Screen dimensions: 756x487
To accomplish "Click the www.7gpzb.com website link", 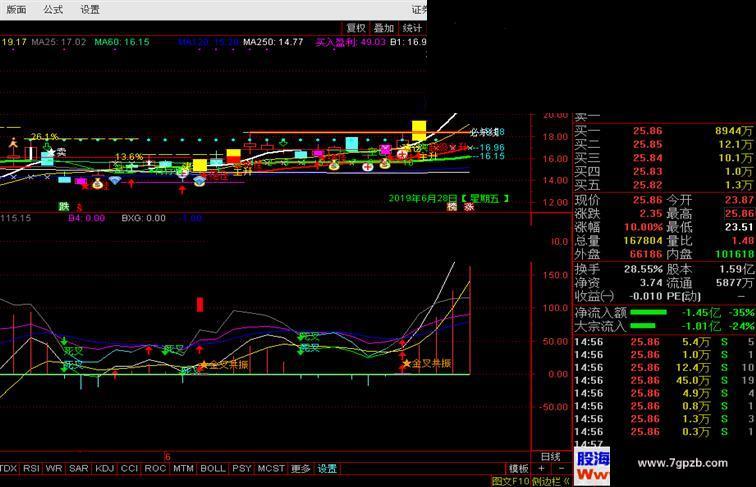I will click(682, 463).
